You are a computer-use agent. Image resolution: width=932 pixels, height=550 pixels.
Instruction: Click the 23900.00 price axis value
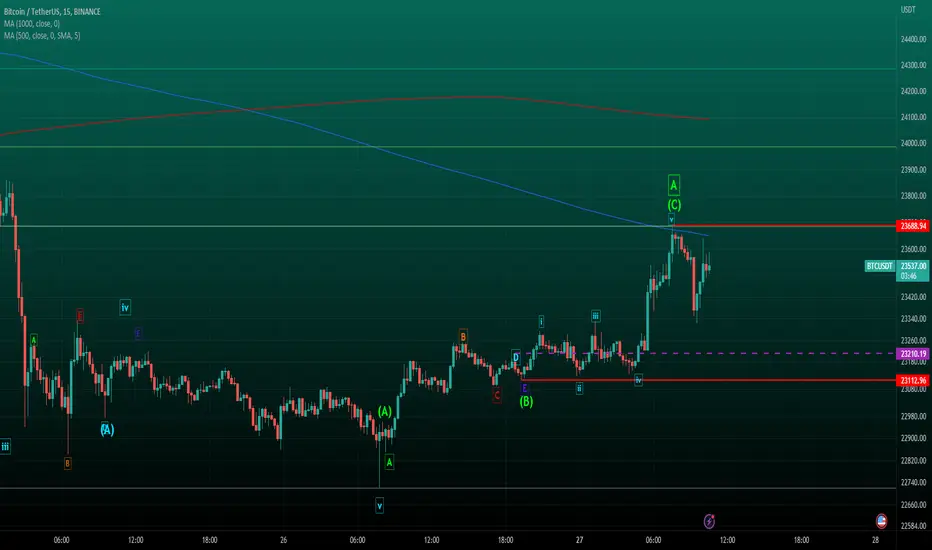point(914,169)
